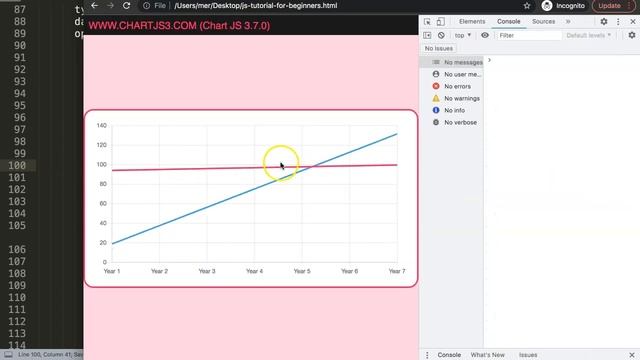640x360 pixels.
Task: Click the WWW.CHARTJS3.COM header text
Action: pyautogui.click(x=179, y=26)
